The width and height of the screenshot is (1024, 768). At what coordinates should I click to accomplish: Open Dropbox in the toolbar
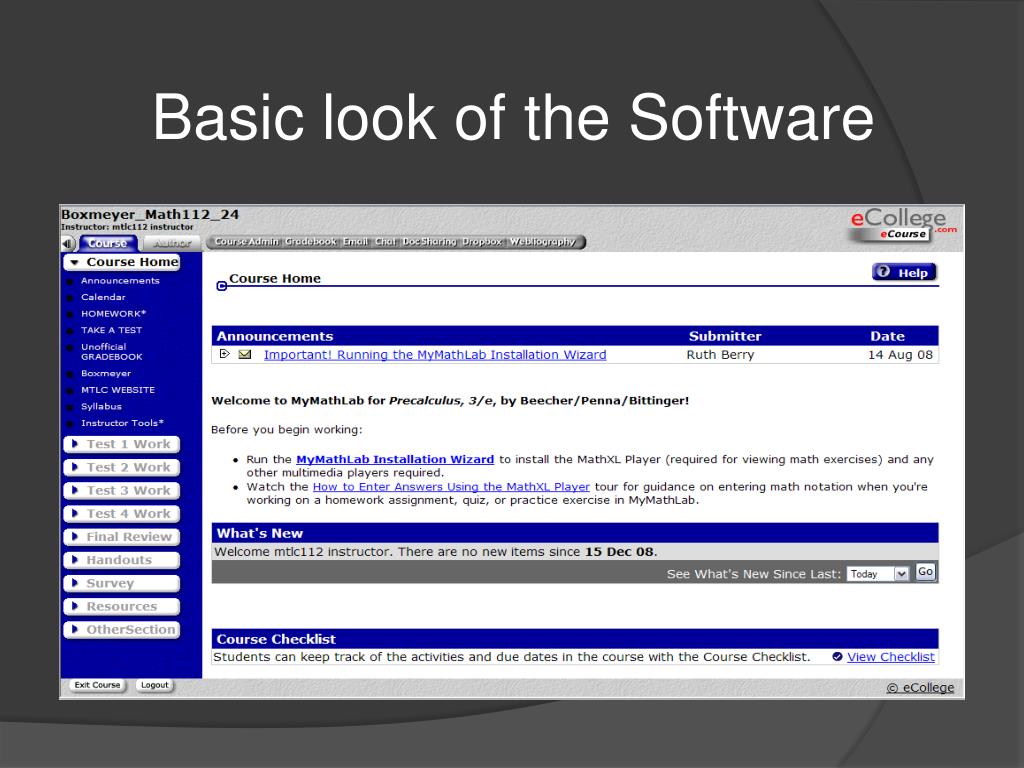click(482, 242)
